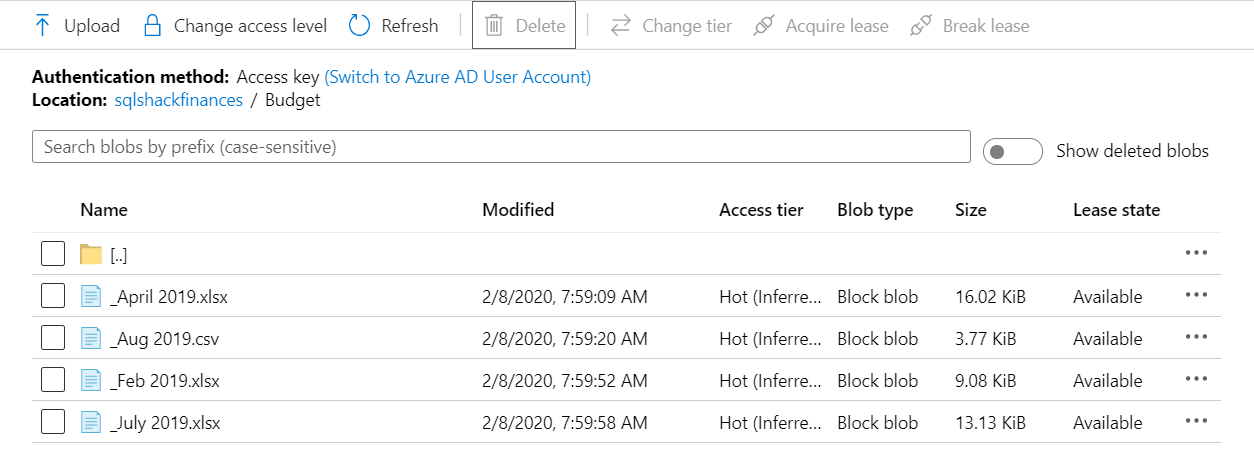Click Switch to Azure AD User Account

[457, 77]
